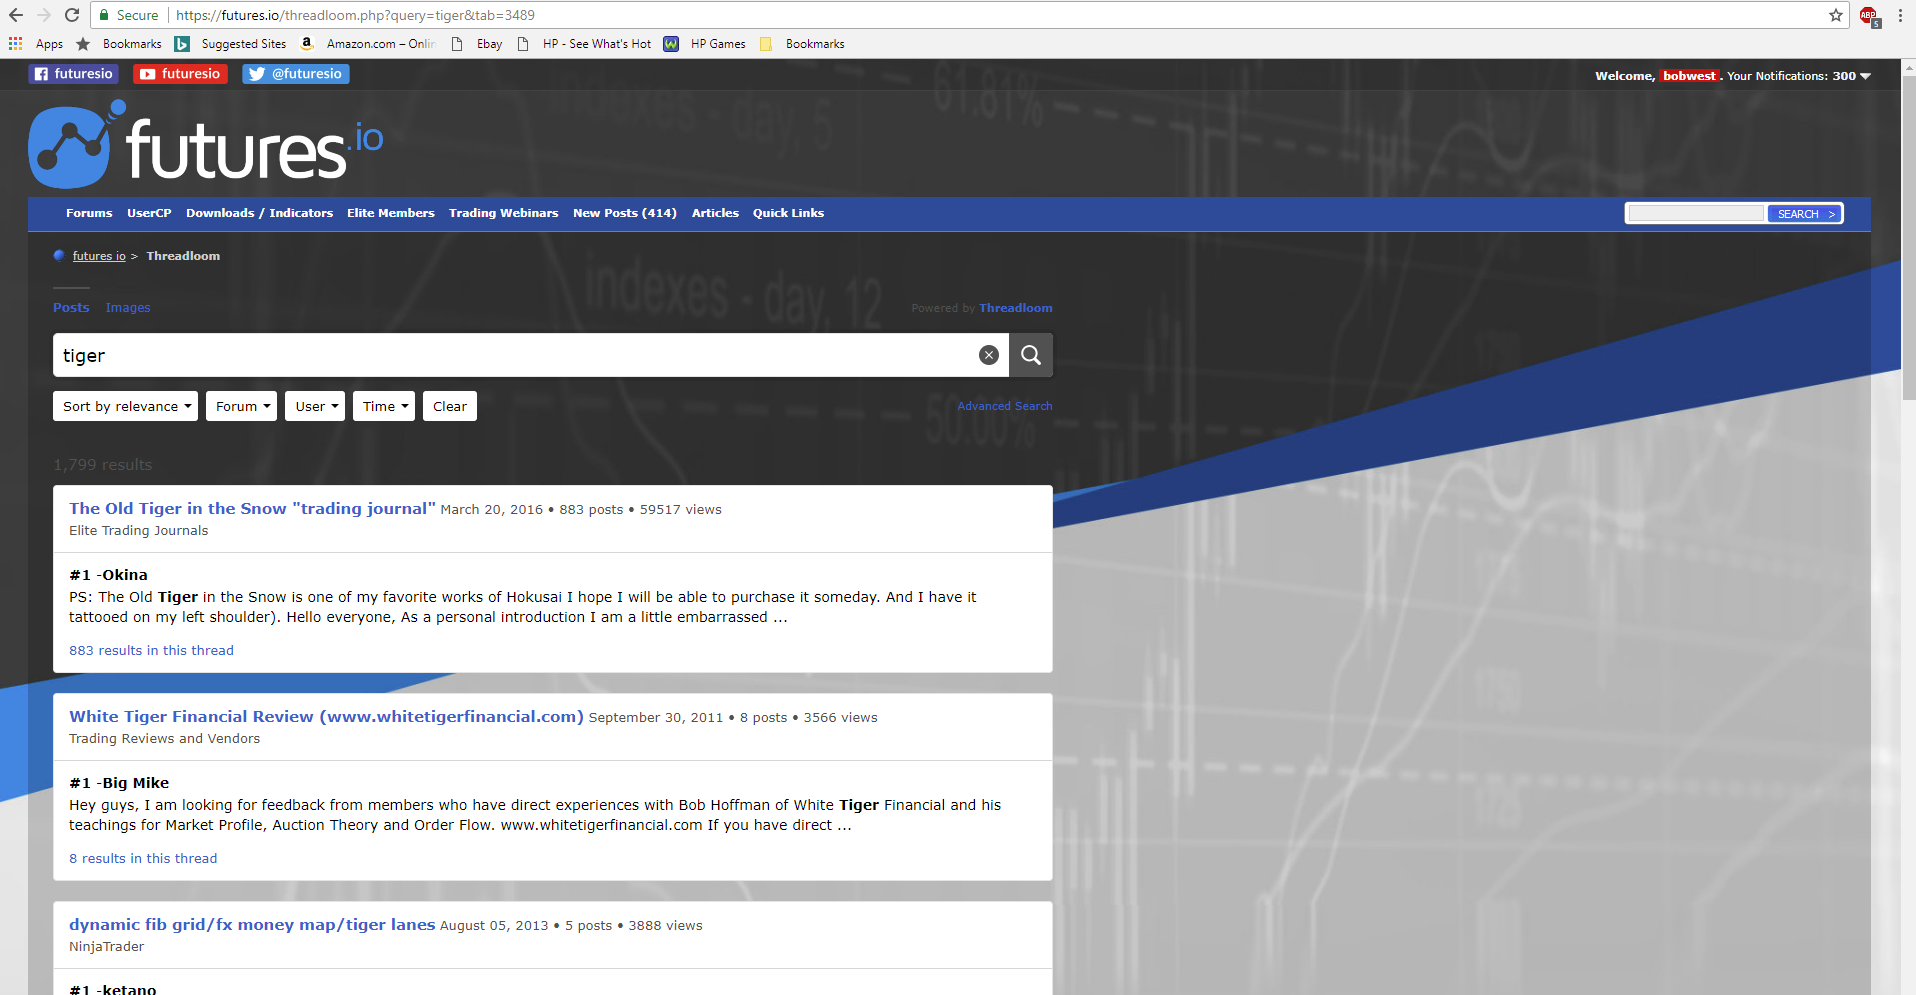Screen dimensions: 1916x995
Task: Click the navbar search text field
Action: pos(1696,213)
